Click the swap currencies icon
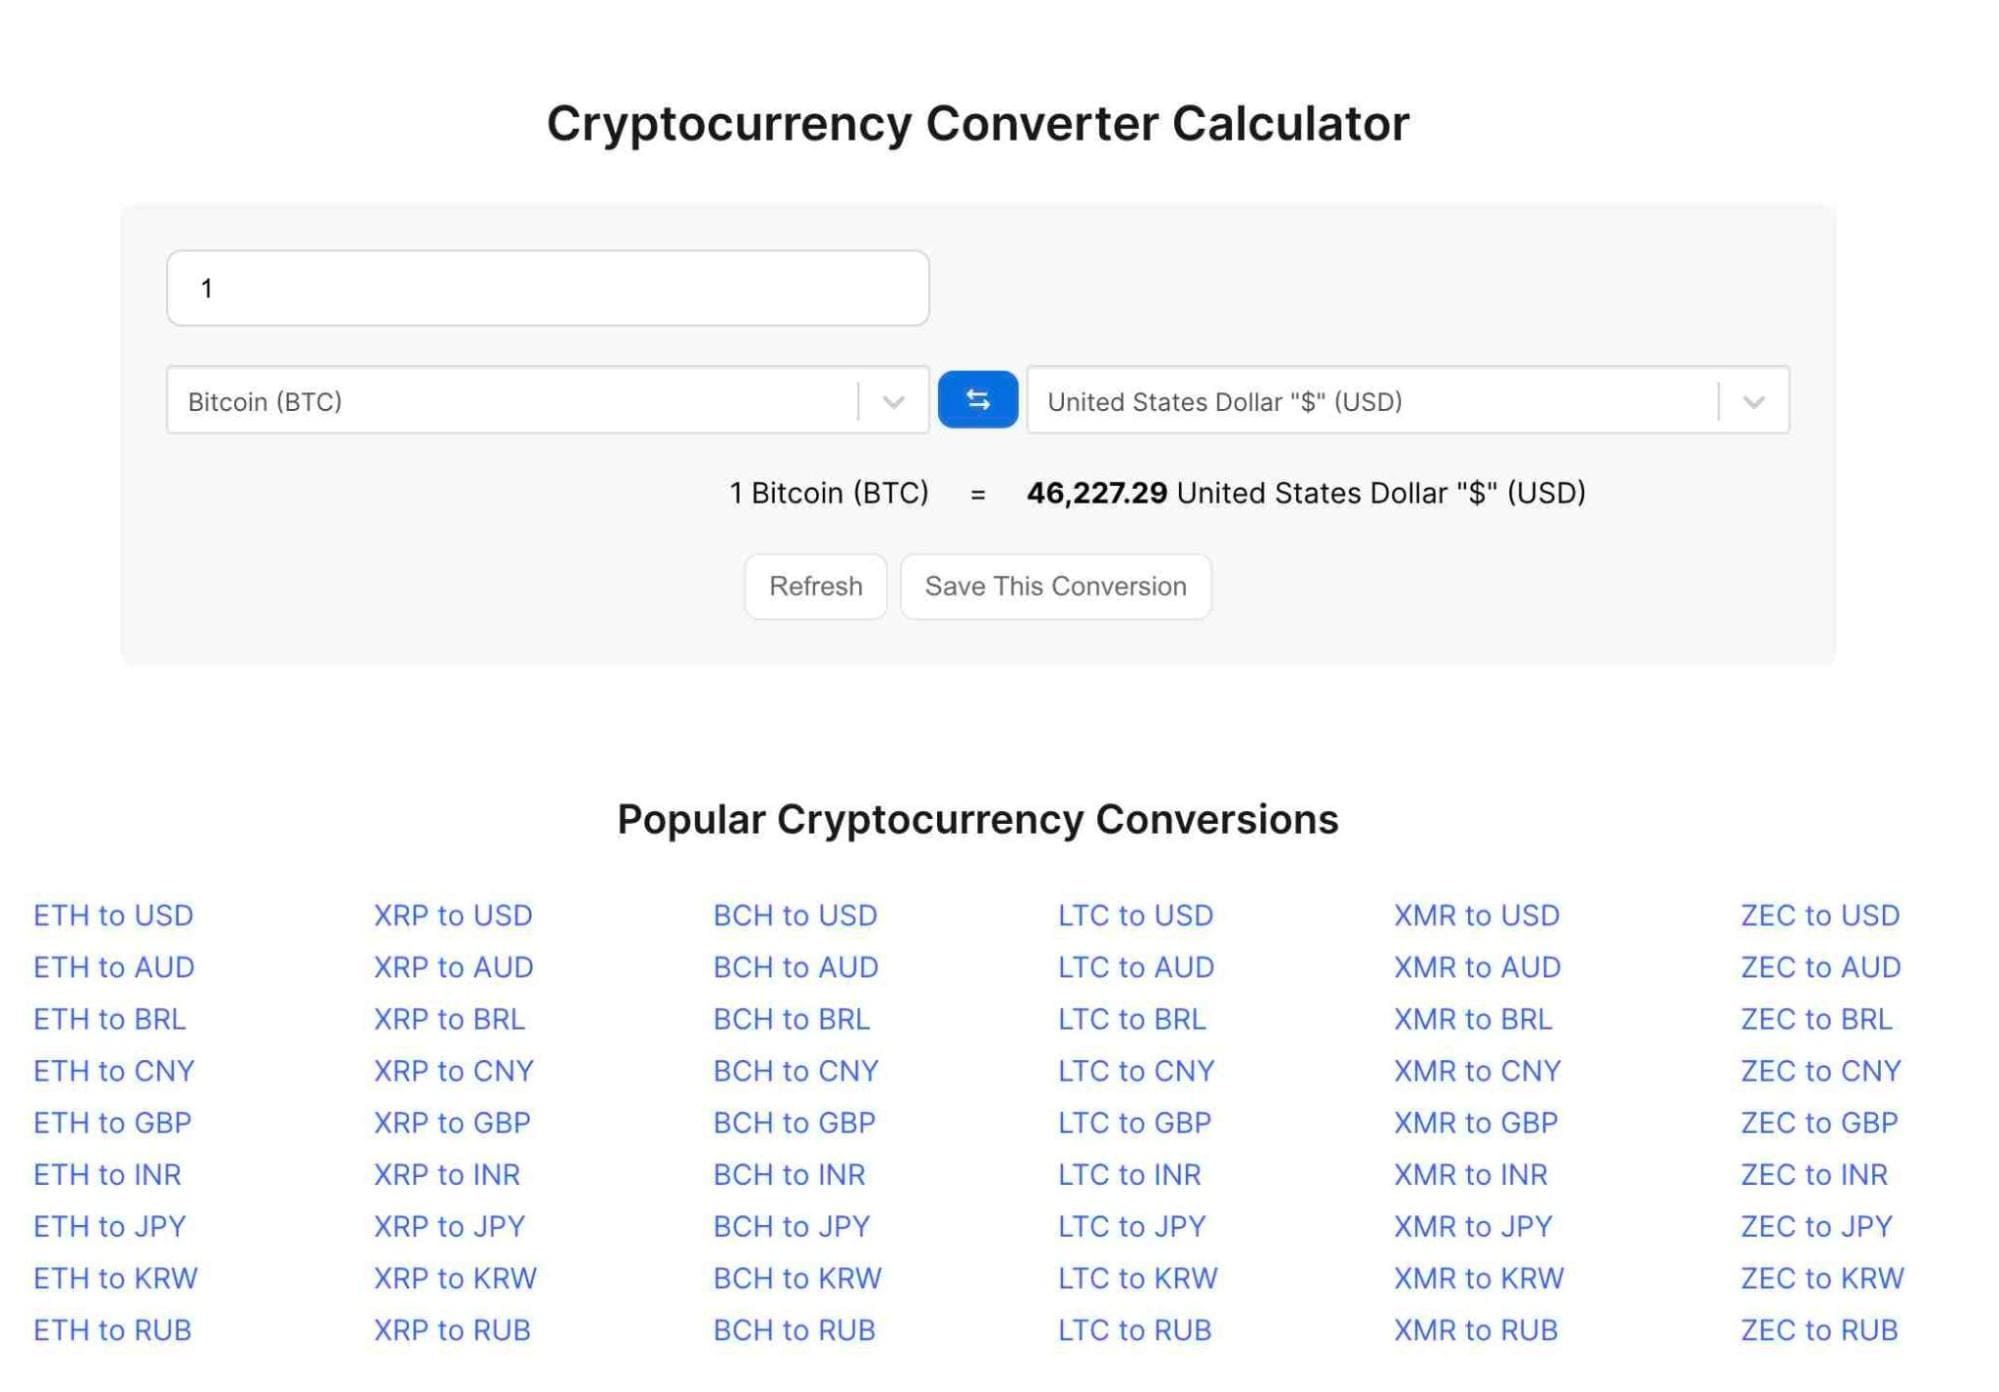The height and width of the screenshot is (1392, 1999). click(977, 400)
